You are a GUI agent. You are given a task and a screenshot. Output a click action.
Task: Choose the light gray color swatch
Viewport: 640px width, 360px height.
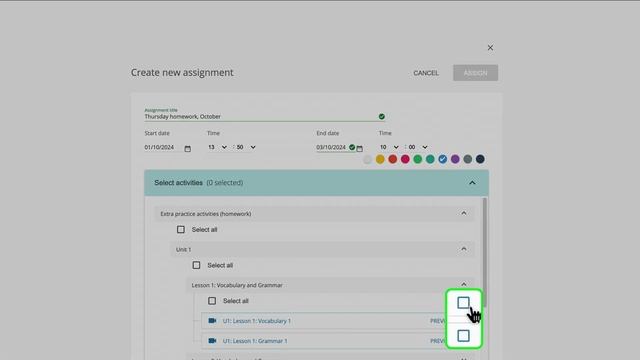(x=367, y=159)
